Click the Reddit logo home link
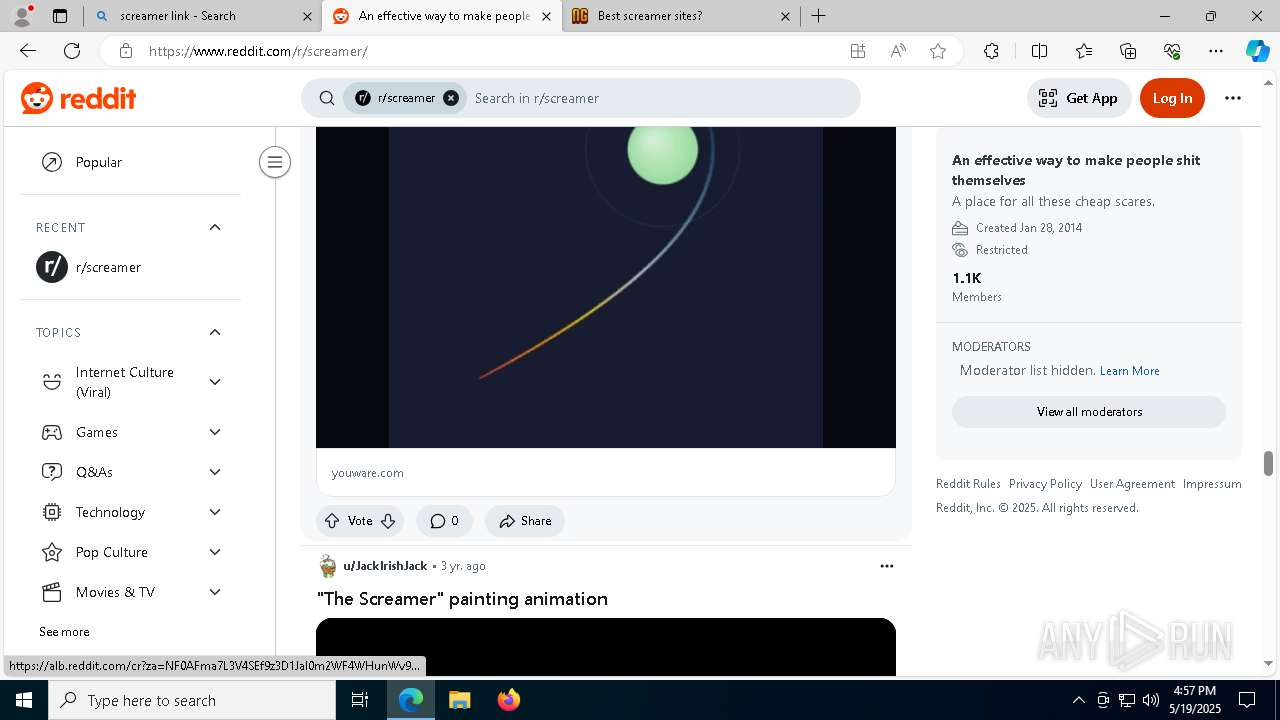 pyautogui.click(x=78, y=98)
